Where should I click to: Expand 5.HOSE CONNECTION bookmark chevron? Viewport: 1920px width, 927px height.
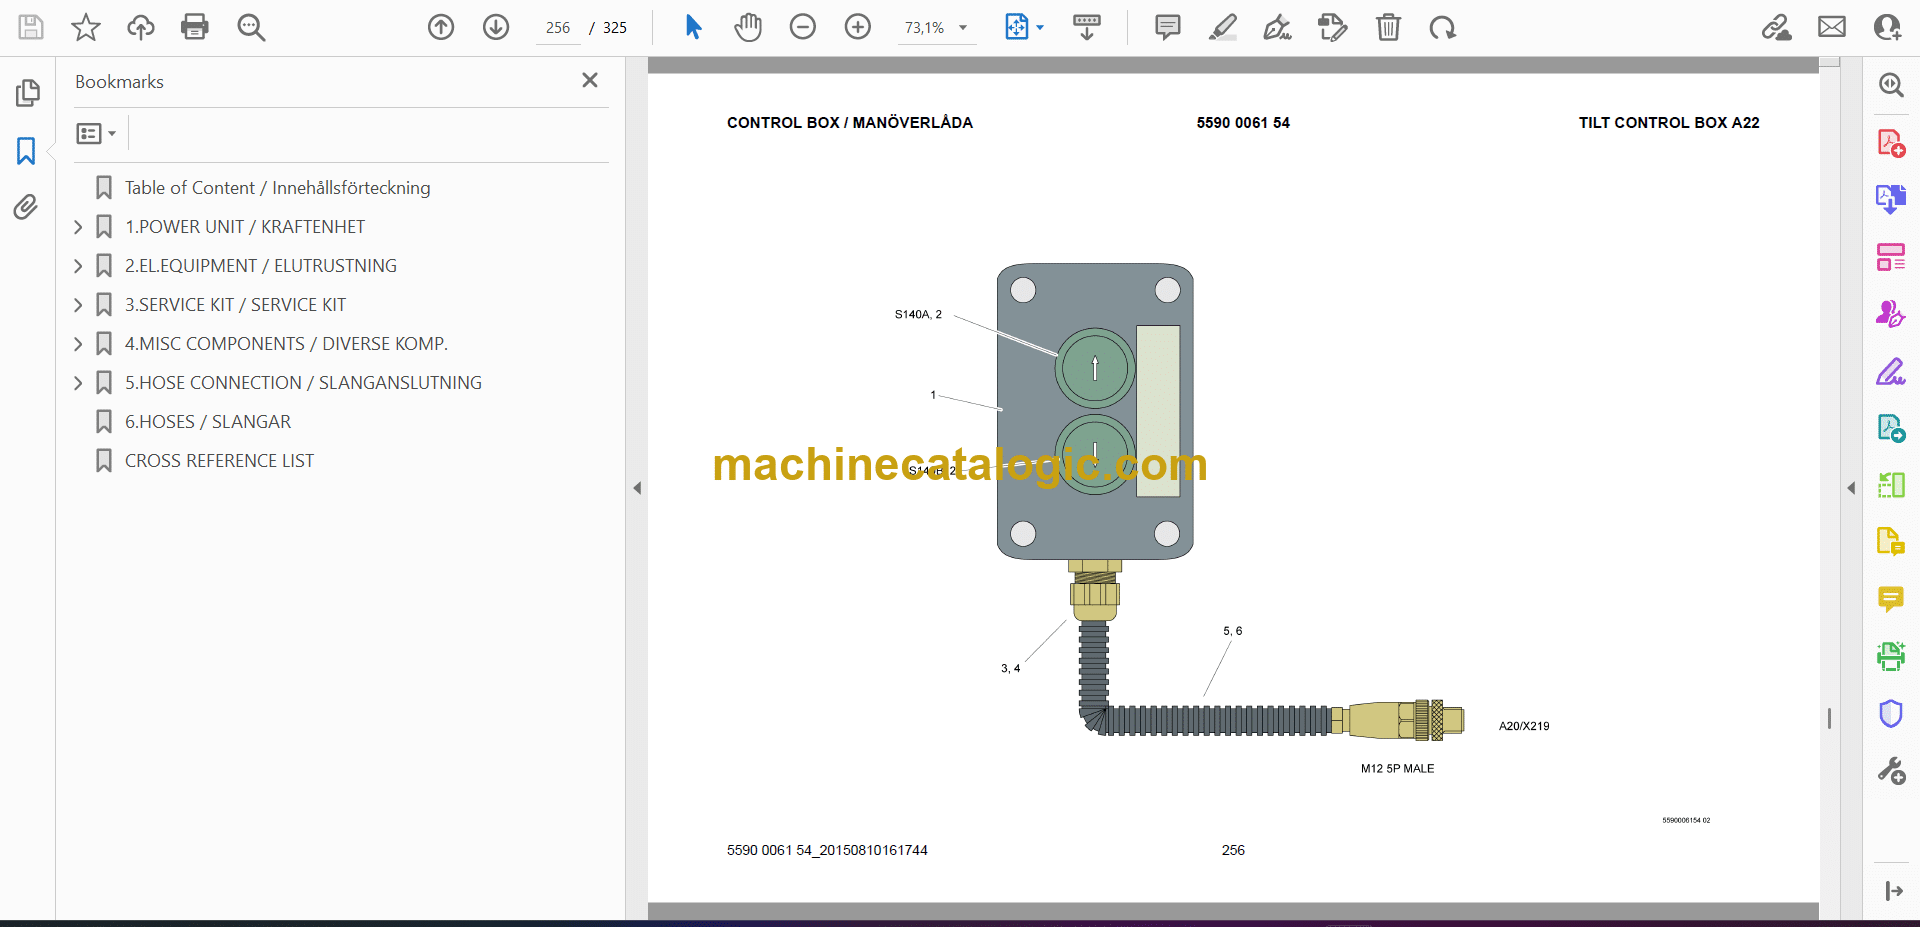point(78,383)
